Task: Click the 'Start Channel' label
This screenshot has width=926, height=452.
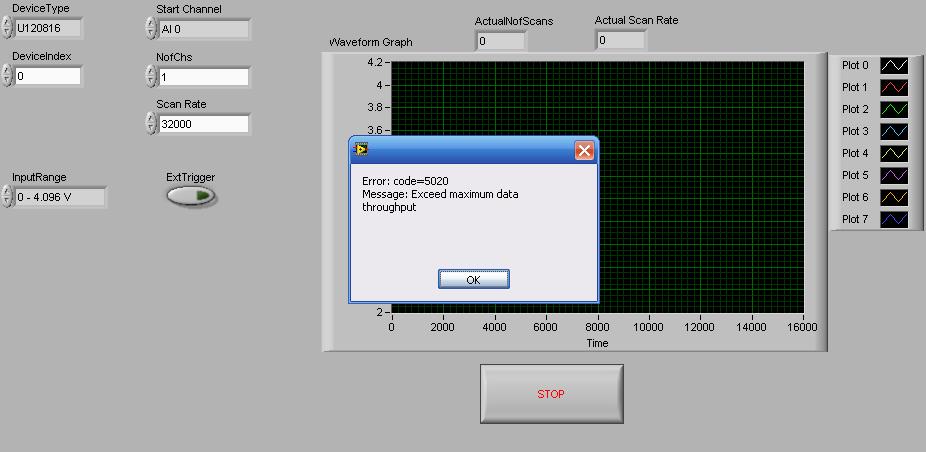Action: (189, 9)
